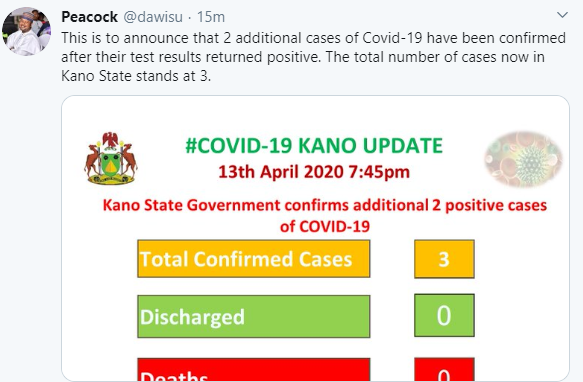Screen dimensions: 583x382
Task: Open the attached COVID-19 update image
Action: [x=315, y=238]
